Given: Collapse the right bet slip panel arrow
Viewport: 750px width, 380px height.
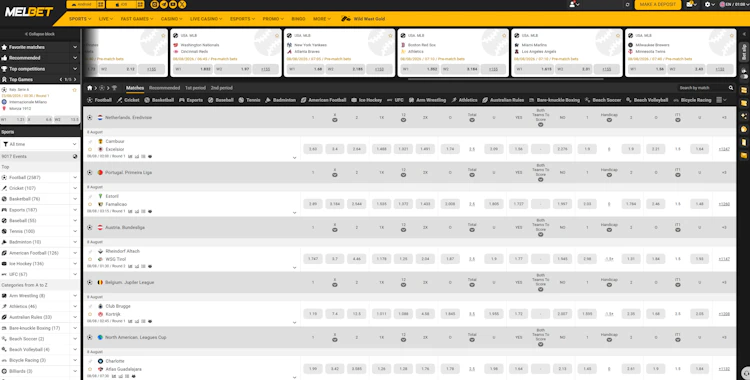Looking at the screenshot, I should tap(744, 34).
